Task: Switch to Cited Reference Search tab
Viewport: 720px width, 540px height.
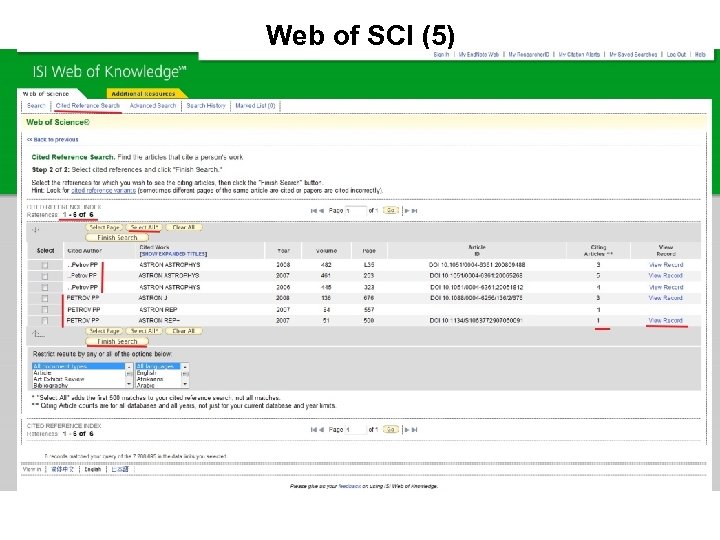Action: 88,106
